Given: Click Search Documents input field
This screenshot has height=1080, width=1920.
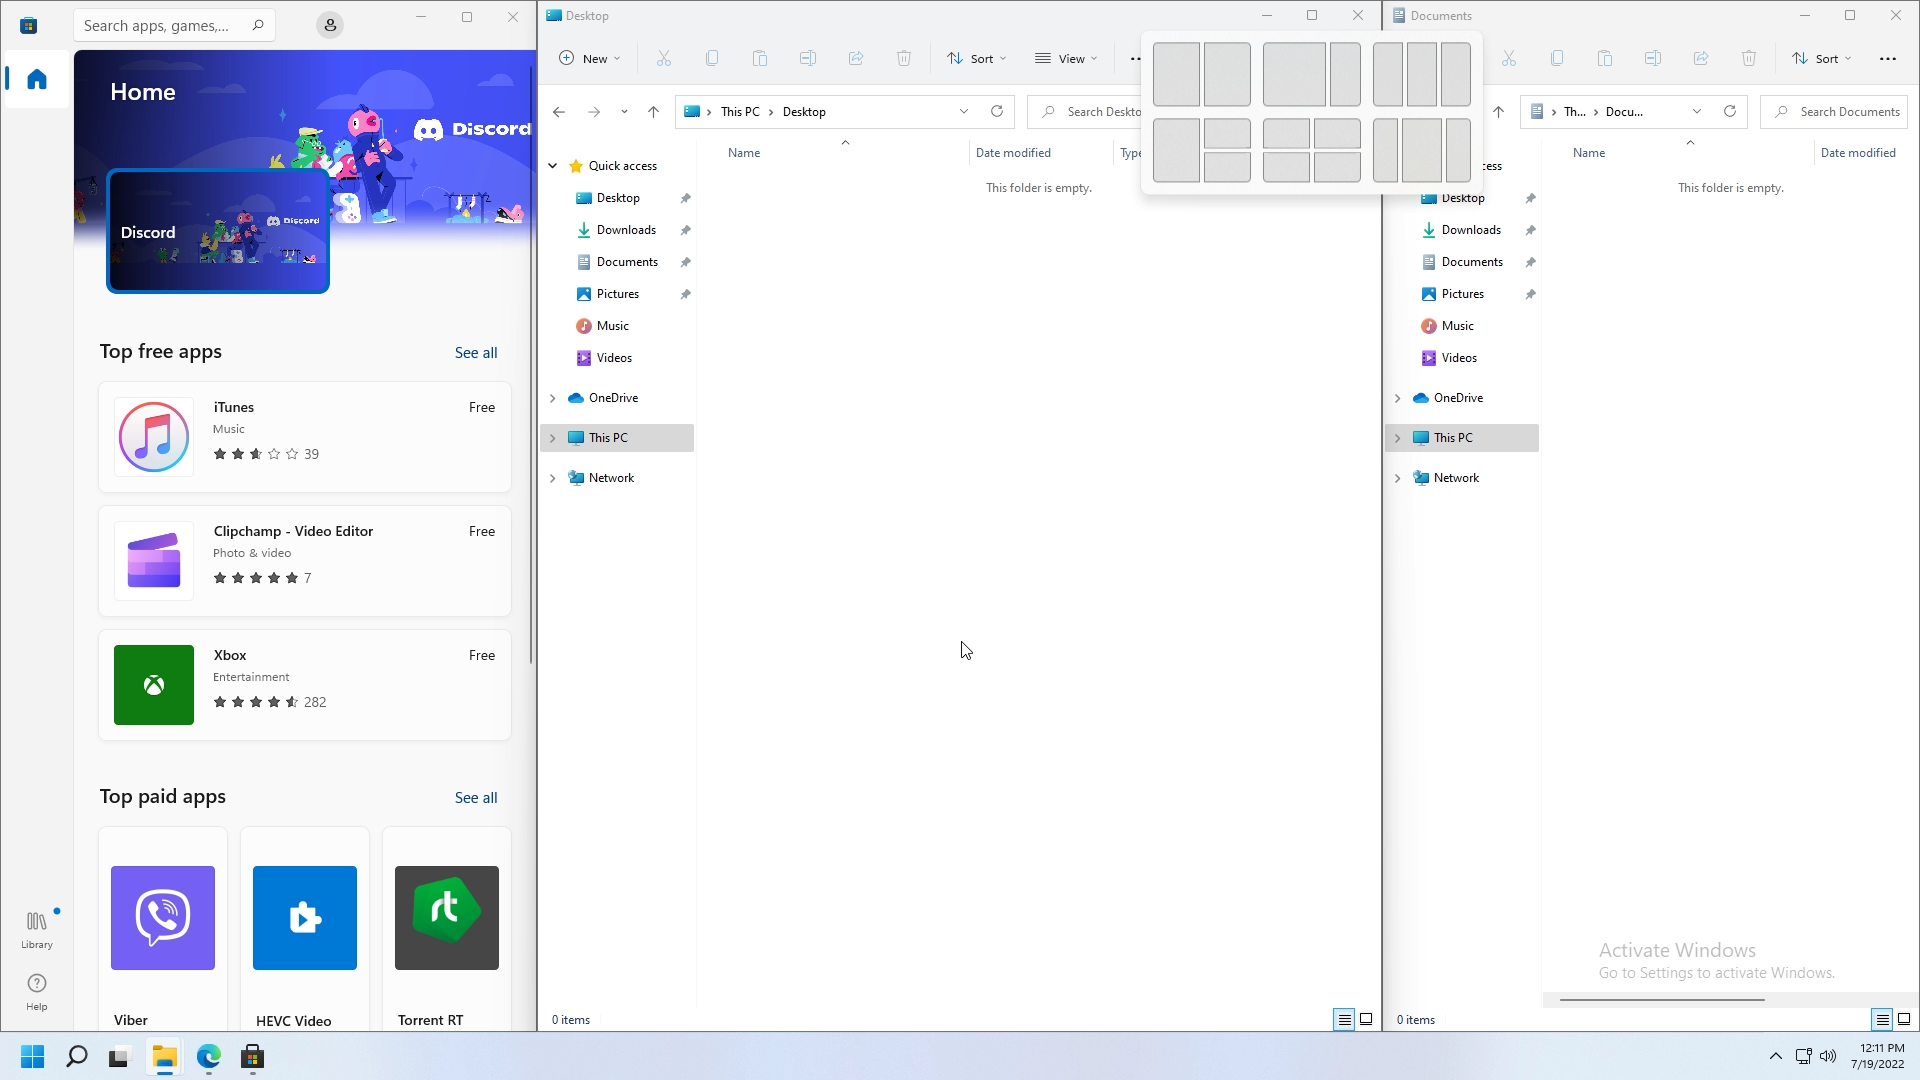Looking at the screenshot, I should [x=1834, y=112].
